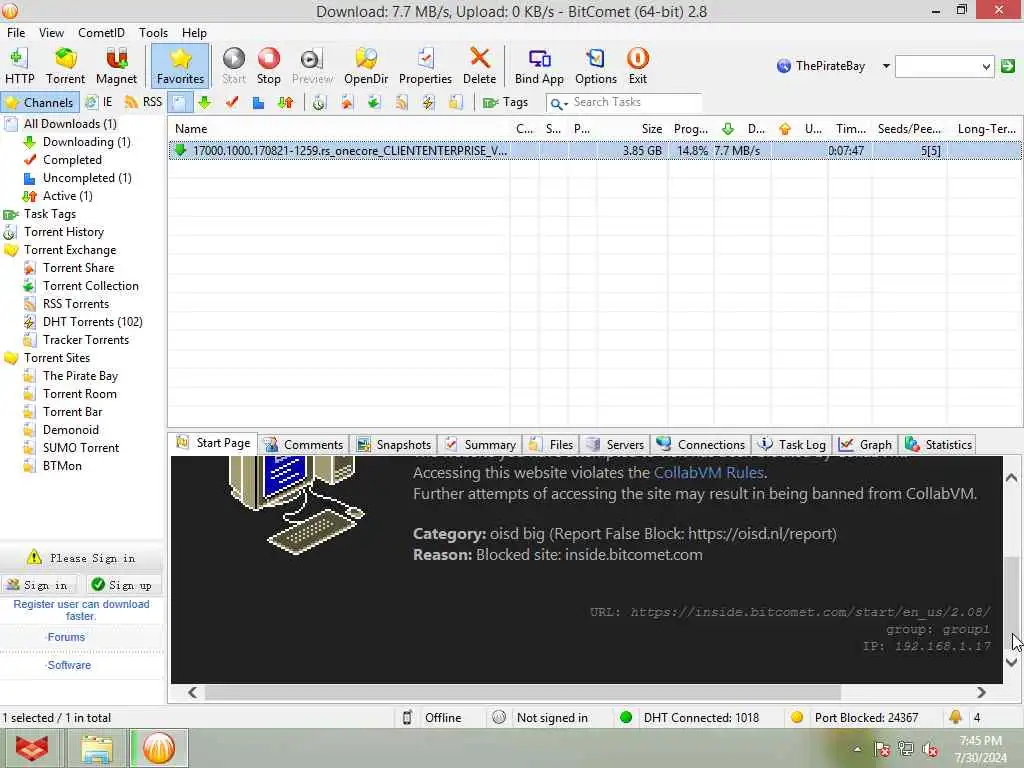Select DHT Torrents (102) in the sidebar
The image size is (1024, 768).
tap(92, 322)
